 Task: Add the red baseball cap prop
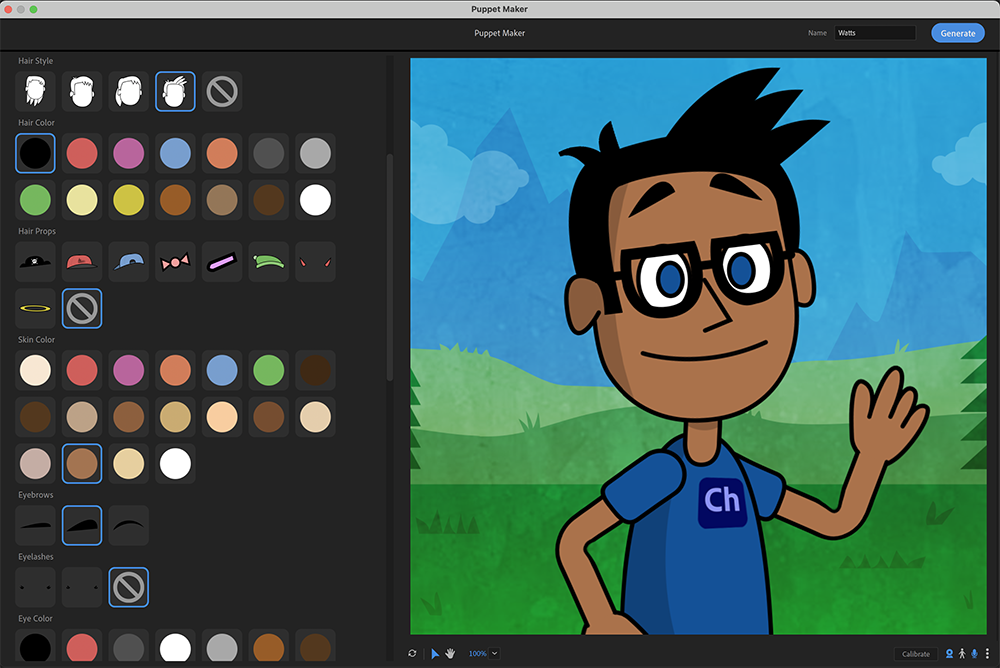coord(82,262)
